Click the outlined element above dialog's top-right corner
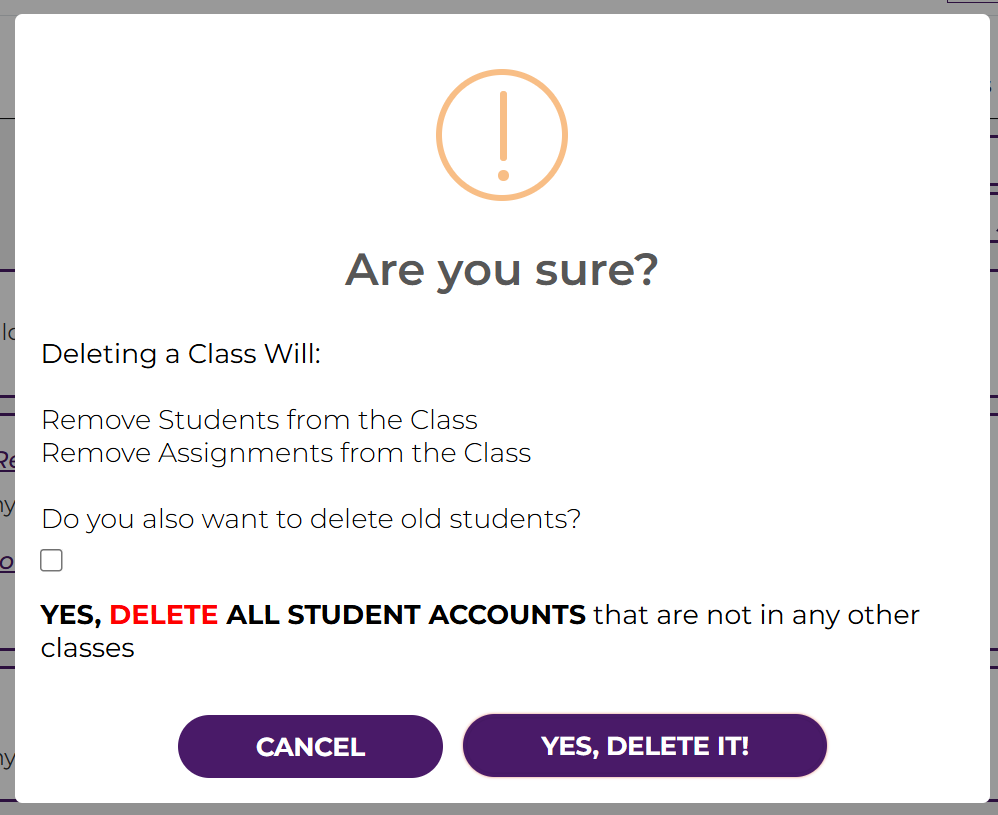Screen dimensions: 998x815 tap(970, 3)
